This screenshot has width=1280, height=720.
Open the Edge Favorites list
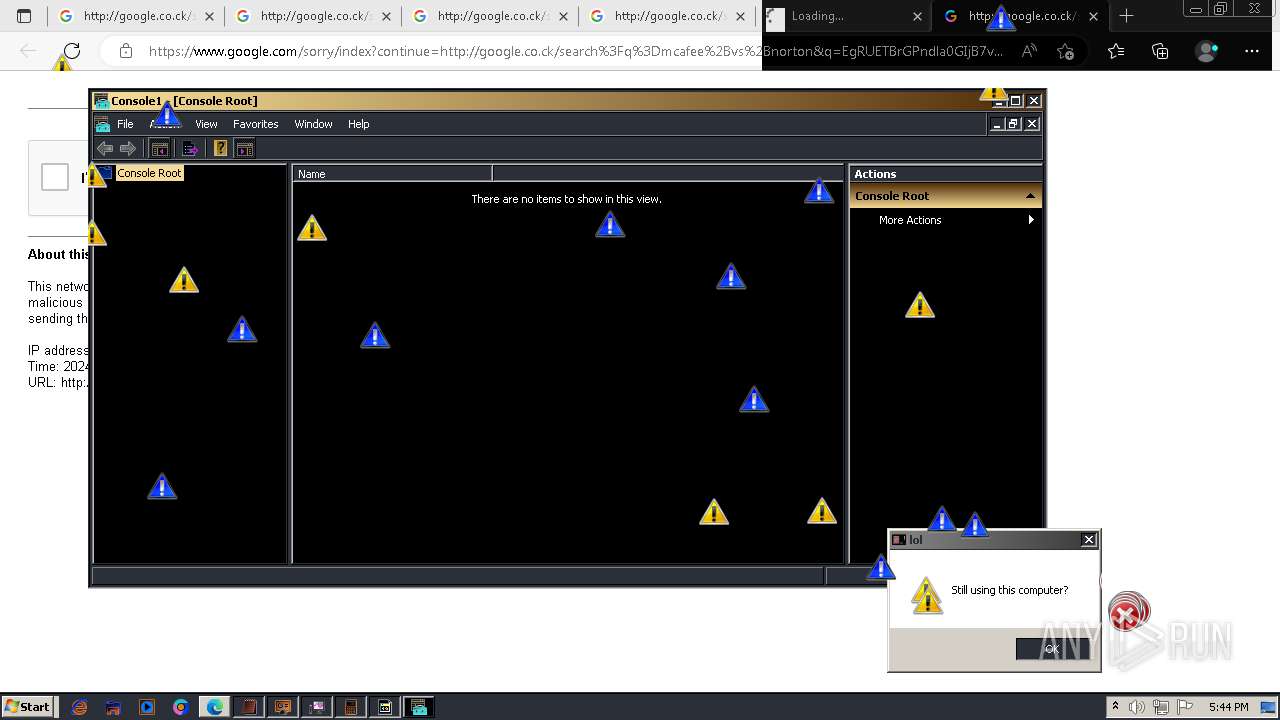[x=1116, y=51]
